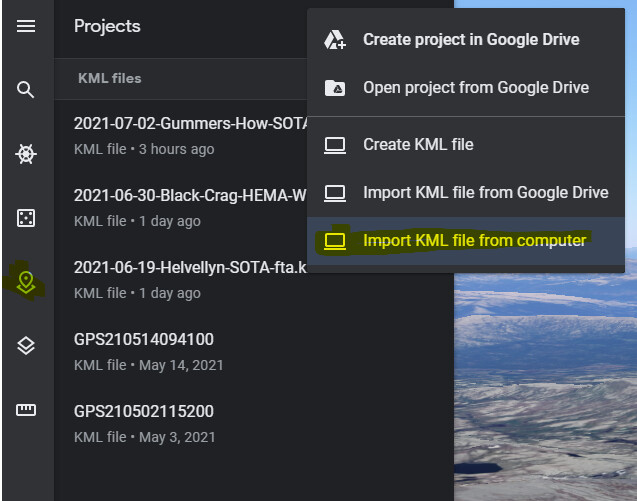Open Projects pin icon in sidebar
The width and height of the screenshot is (637, 501).
(x=26, y=282)
